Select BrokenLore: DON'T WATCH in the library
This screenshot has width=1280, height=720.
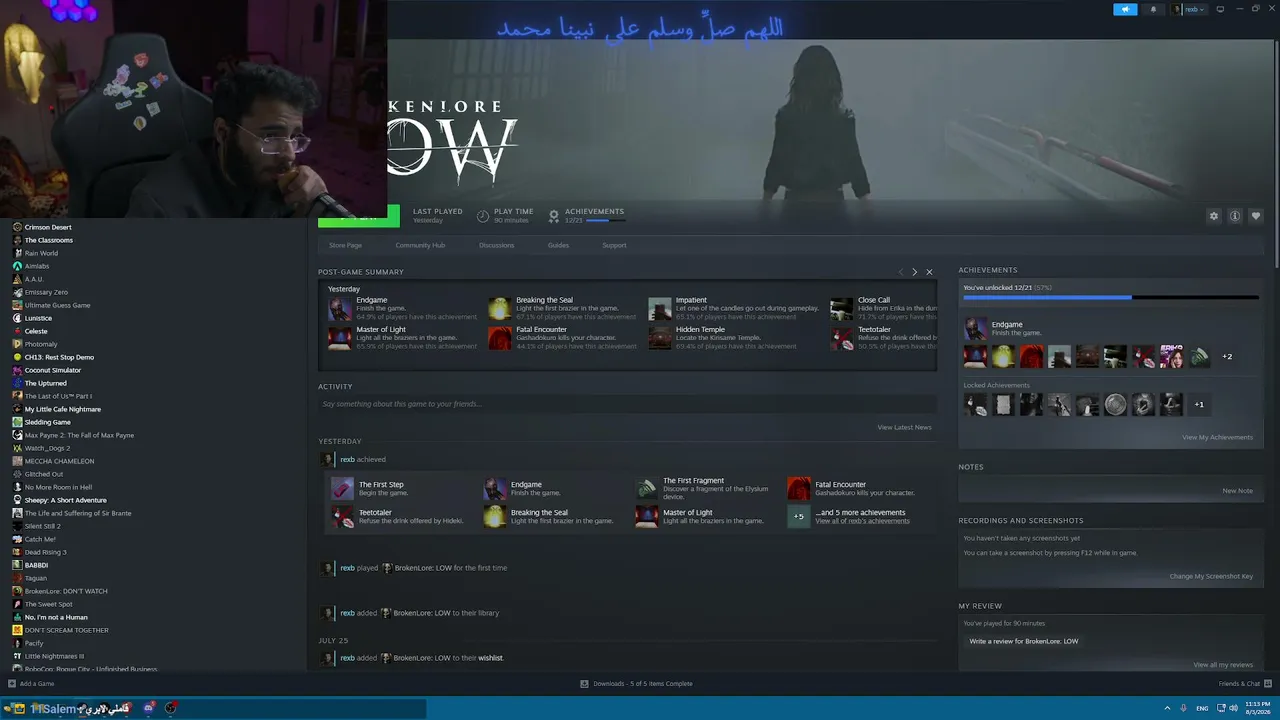66,591
